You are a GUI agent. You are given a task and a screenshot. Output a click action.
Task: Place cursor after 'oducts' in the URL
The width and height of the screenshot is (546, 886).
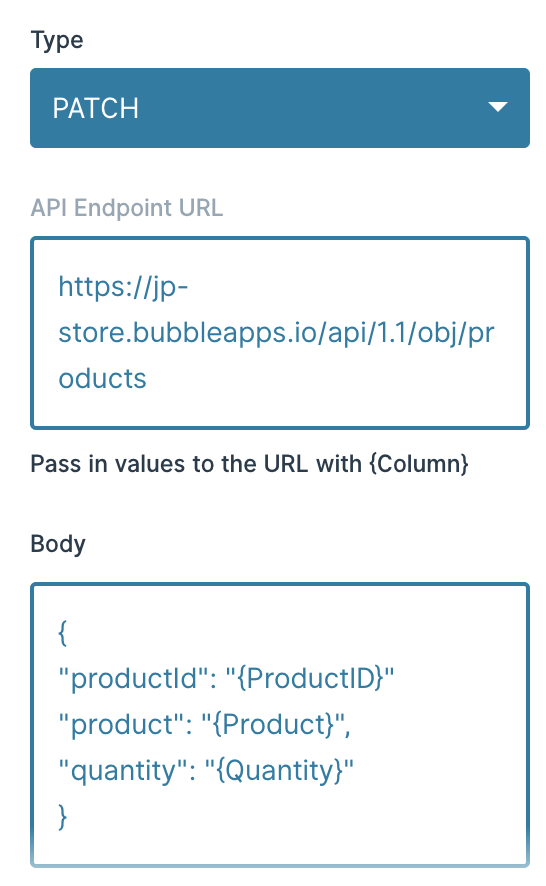pyautogui.click(x=146, y=379)
